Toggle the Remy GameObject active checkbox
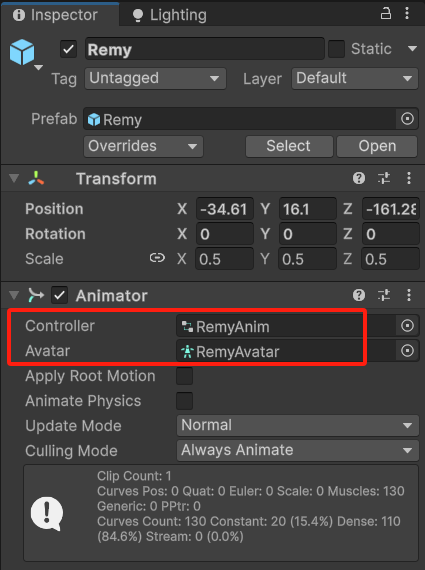Image resolution: width=425 pixels, height=570 pixels. click(68, 49)
